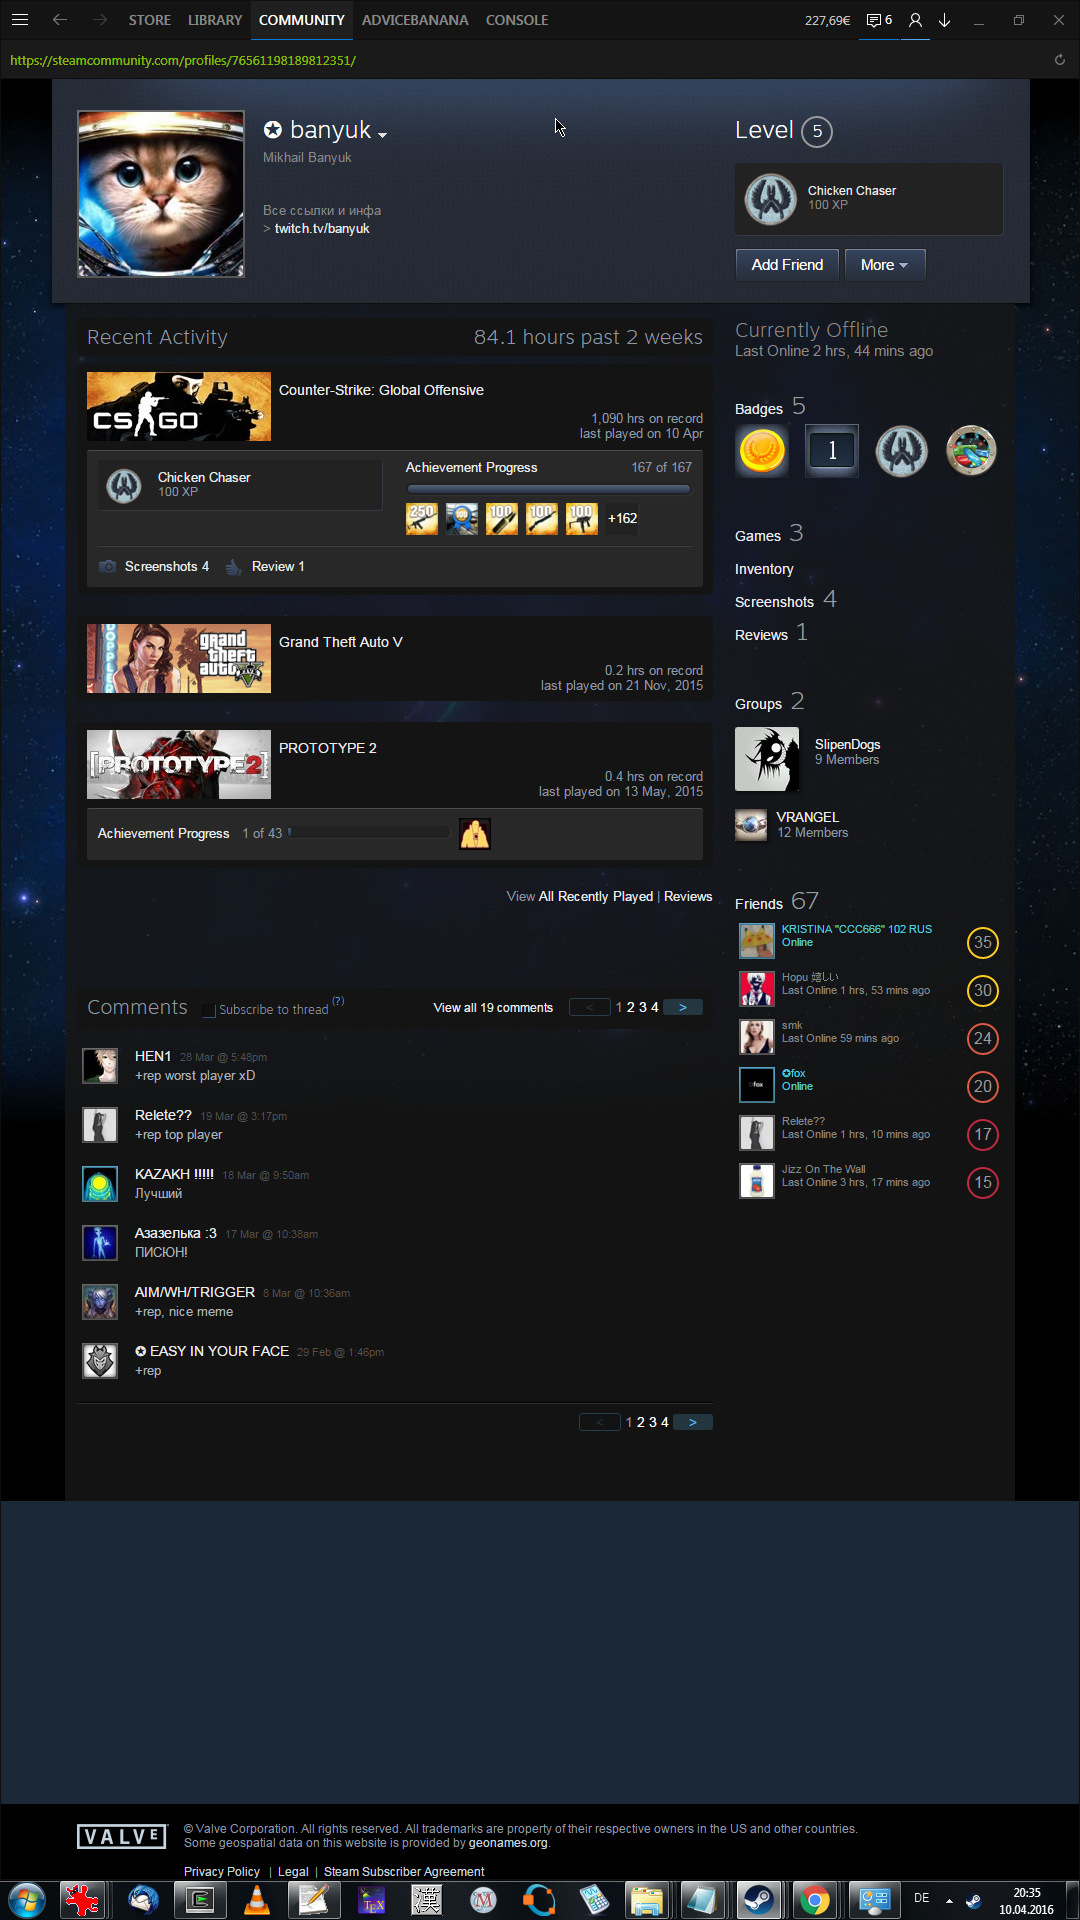The image size is (1080, 1920).
Task: Switch to the LIBRARY tab
Action: 215,20
